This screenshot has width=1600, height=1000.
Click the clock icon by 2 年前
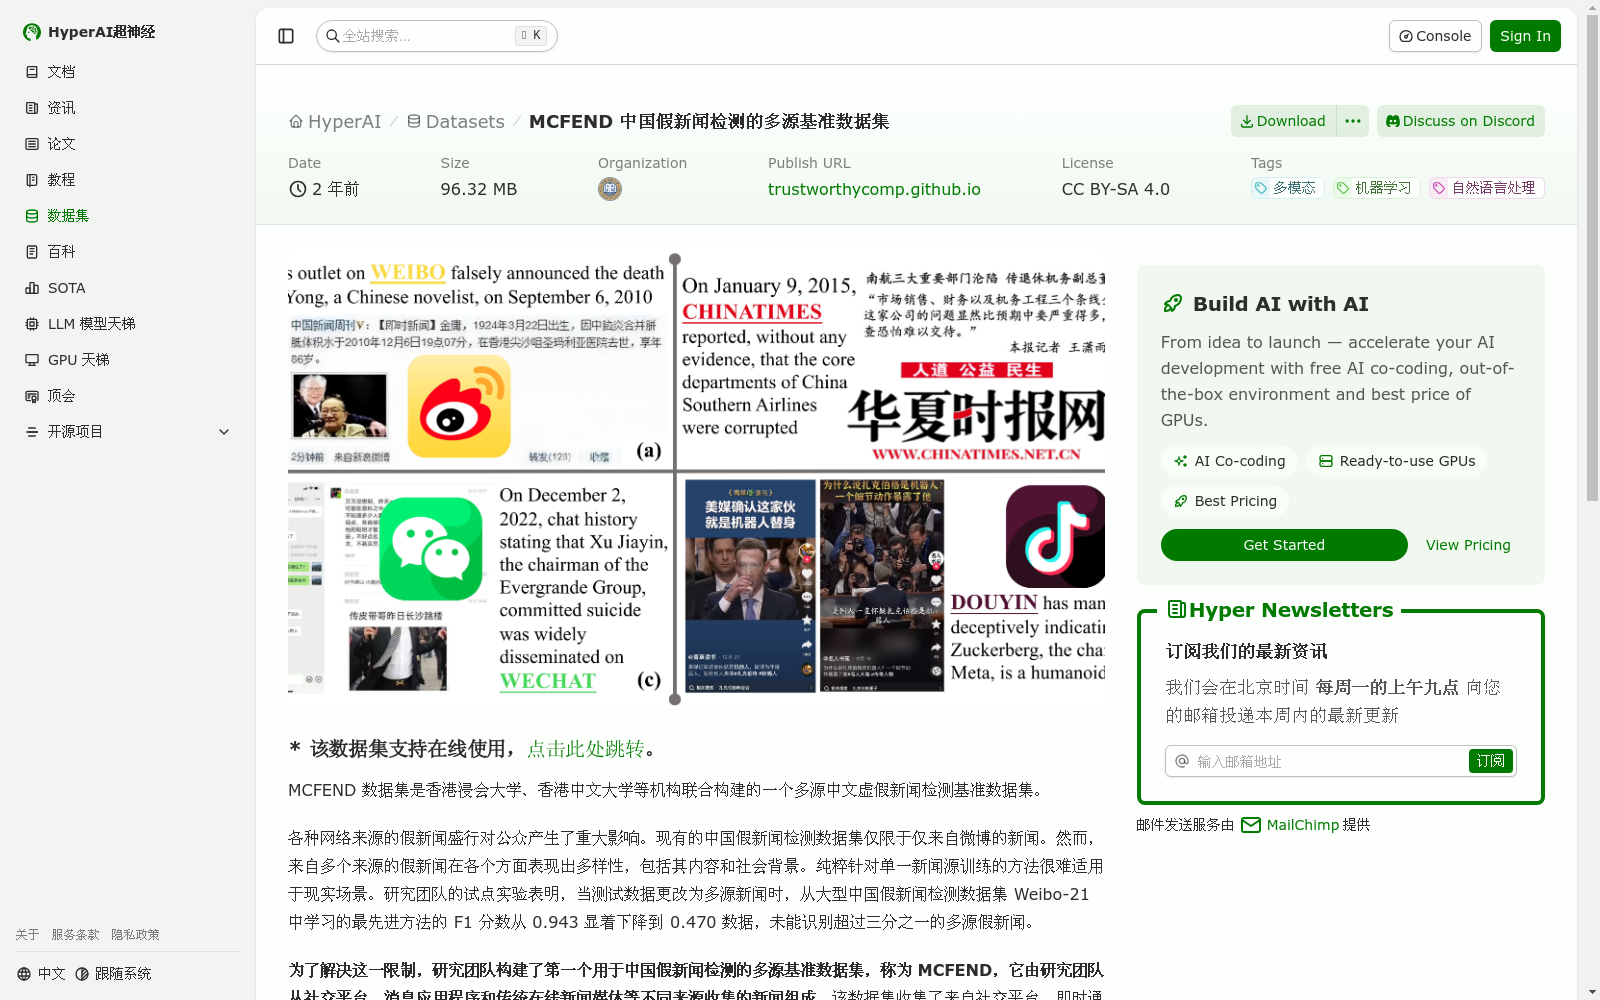[x=297, y=189]
